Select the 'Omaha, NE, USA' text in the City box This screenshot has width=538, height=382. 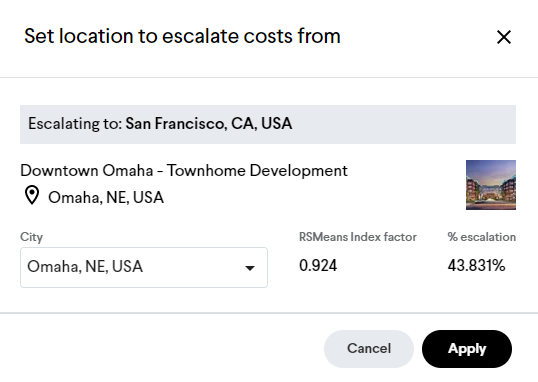tap(85, 267)
